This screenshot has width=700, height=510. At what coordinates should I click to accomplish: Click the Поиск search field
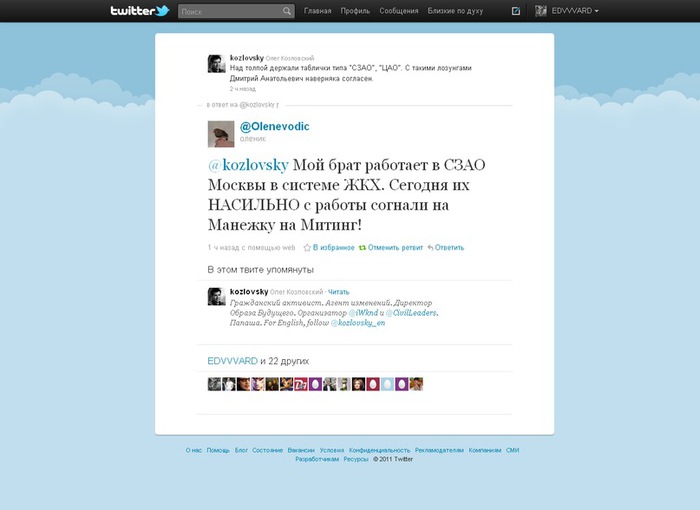pos(230,11)
